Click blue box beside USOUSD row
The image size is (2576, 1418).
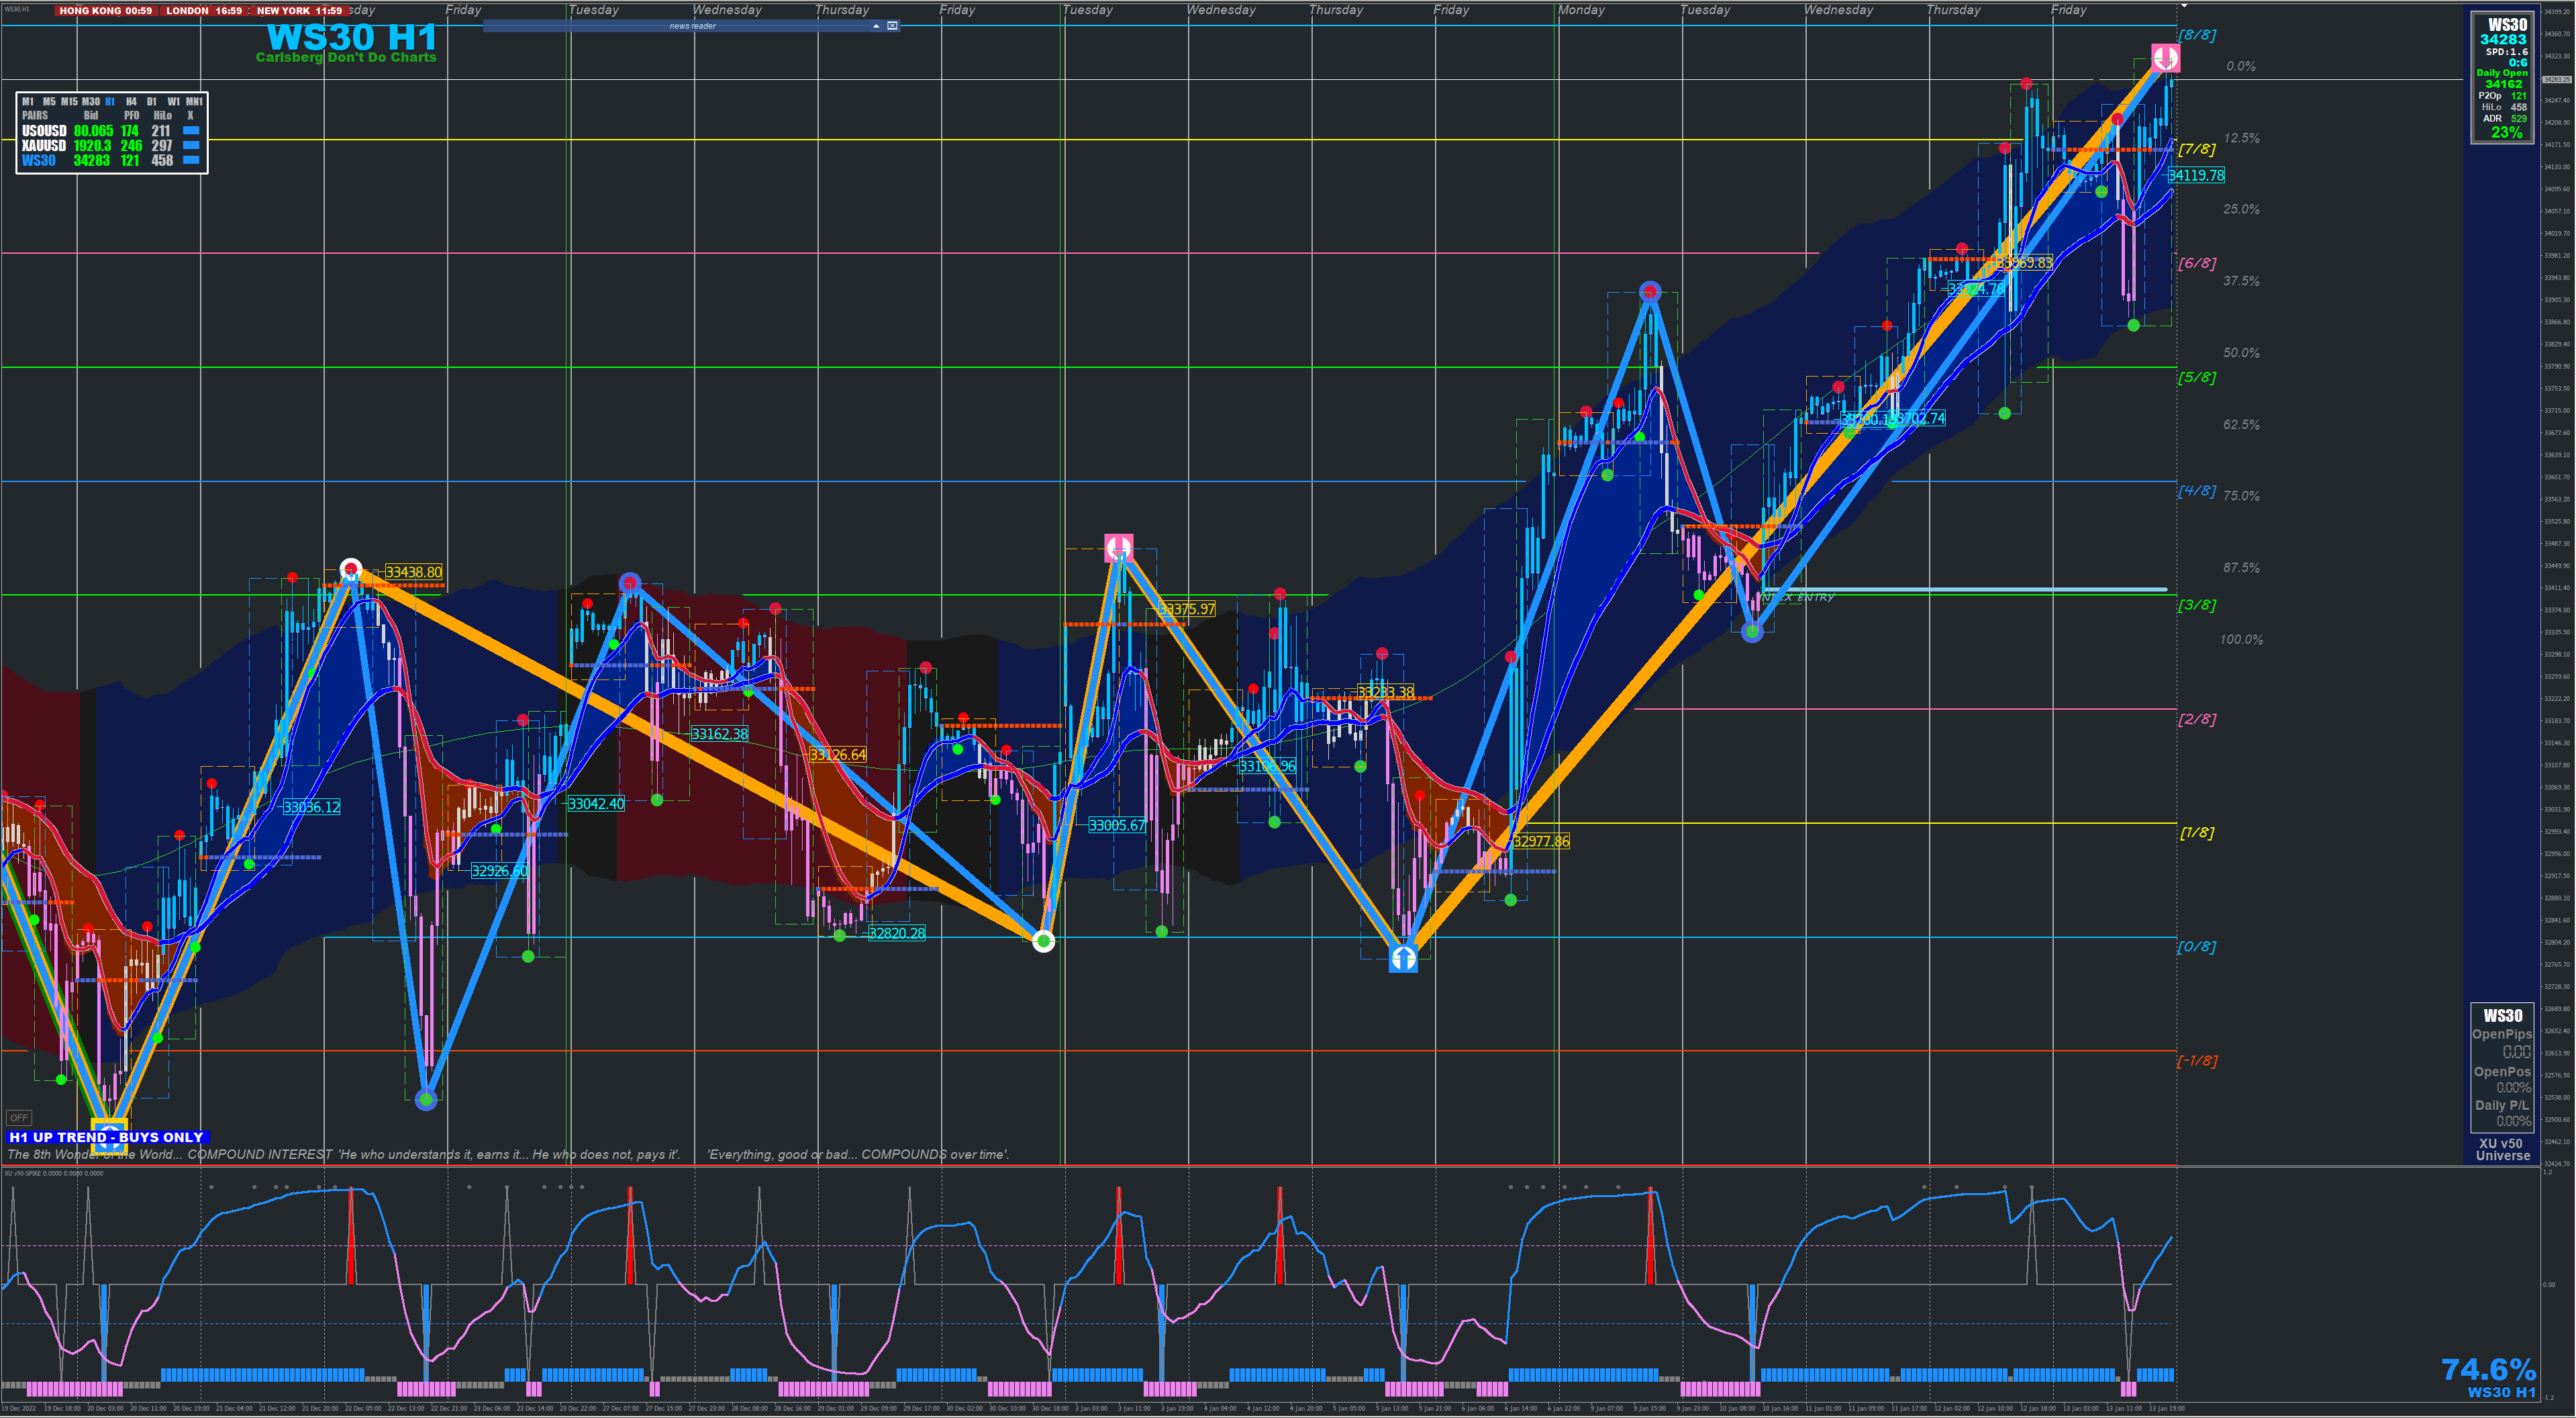tap(191, 131)
